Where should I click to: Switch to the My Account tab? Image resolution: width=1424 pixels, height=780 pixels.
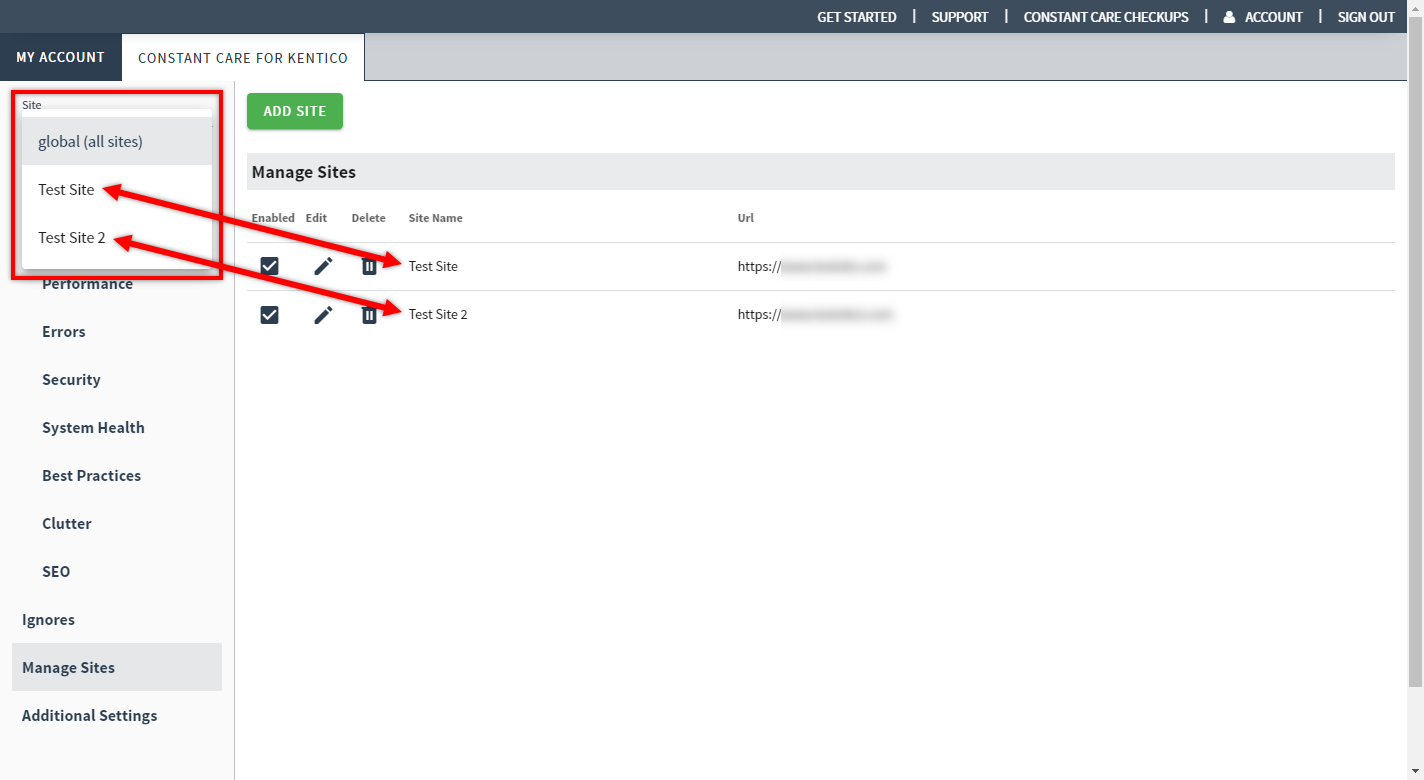click(60, 57)
